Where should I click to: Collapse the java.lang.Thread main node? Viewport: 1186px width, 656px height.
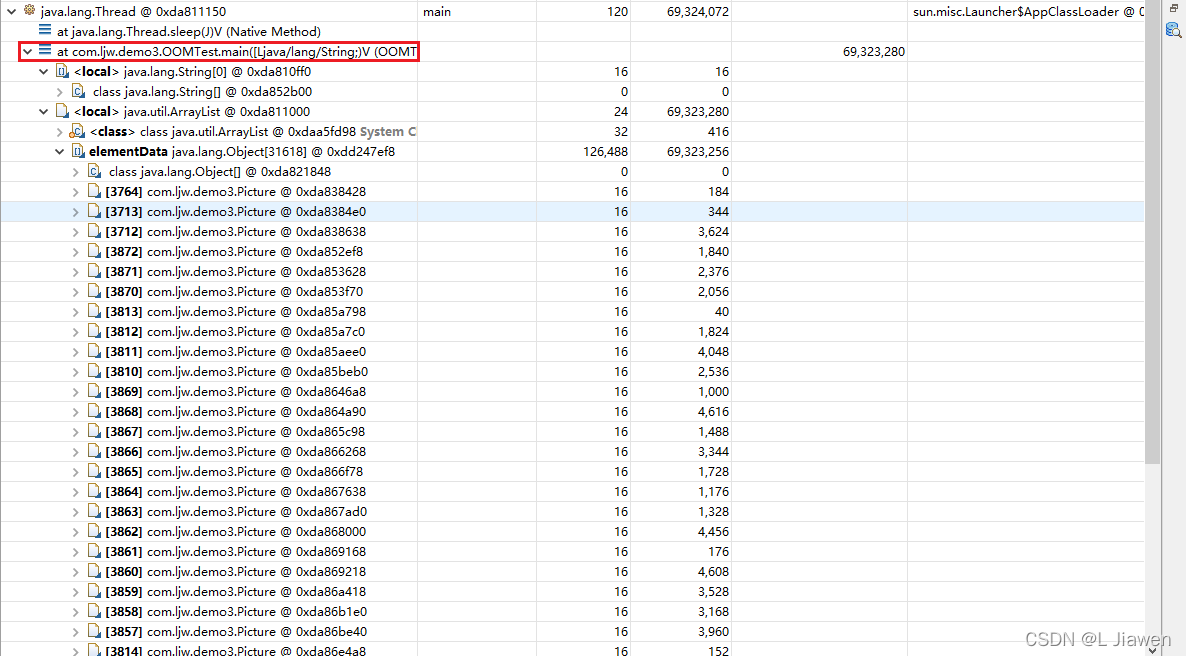tap(11, 11)
